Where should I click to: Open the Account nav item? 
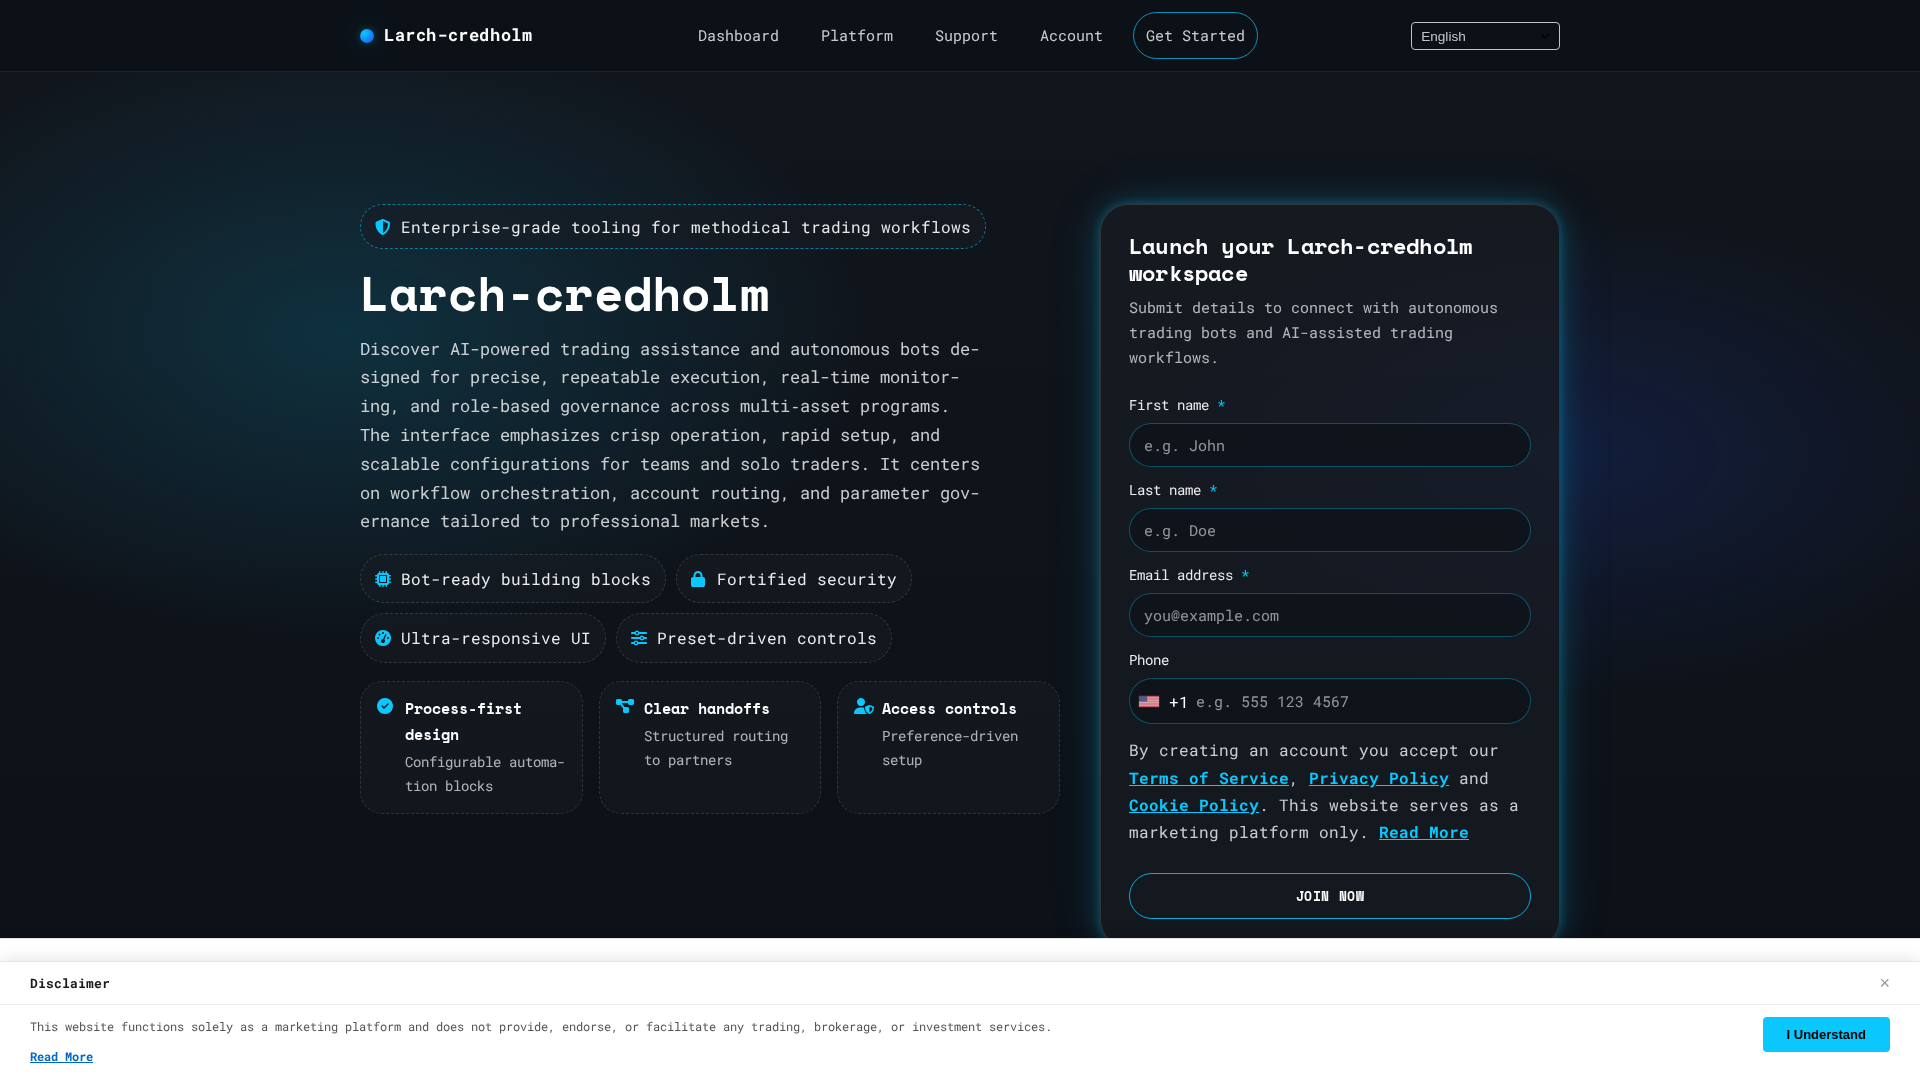[1071, 36]
